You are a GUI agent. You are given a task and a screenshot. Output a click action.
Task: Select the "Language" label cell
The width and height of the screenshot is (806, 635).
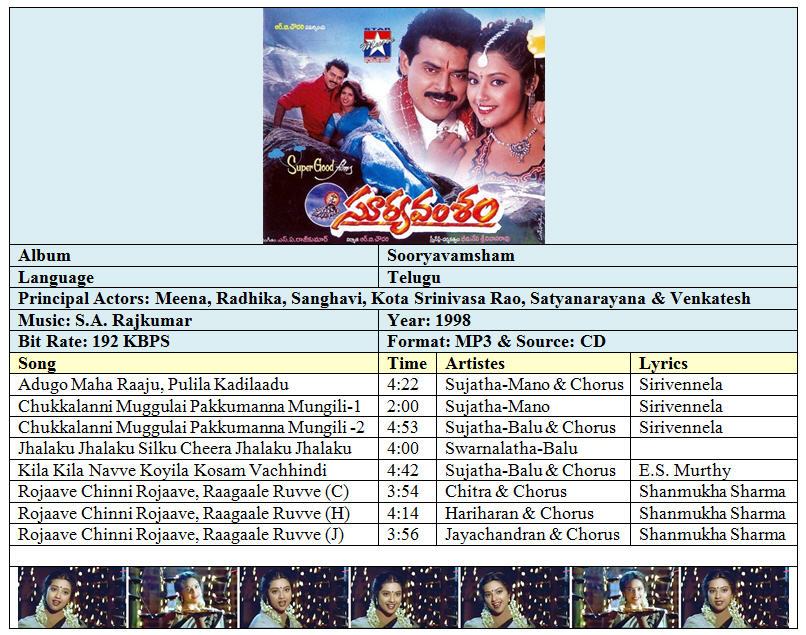tap(194, 277)
